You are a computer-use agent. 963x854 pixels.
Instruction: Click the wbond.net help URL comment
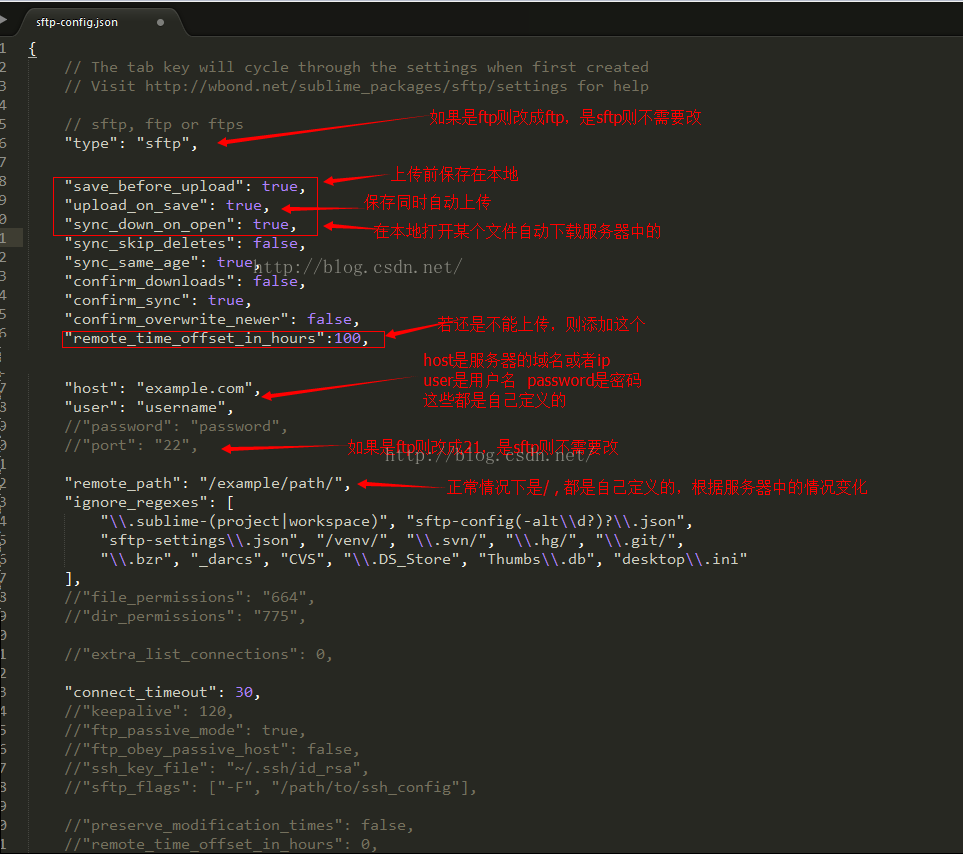coord(356,86)
